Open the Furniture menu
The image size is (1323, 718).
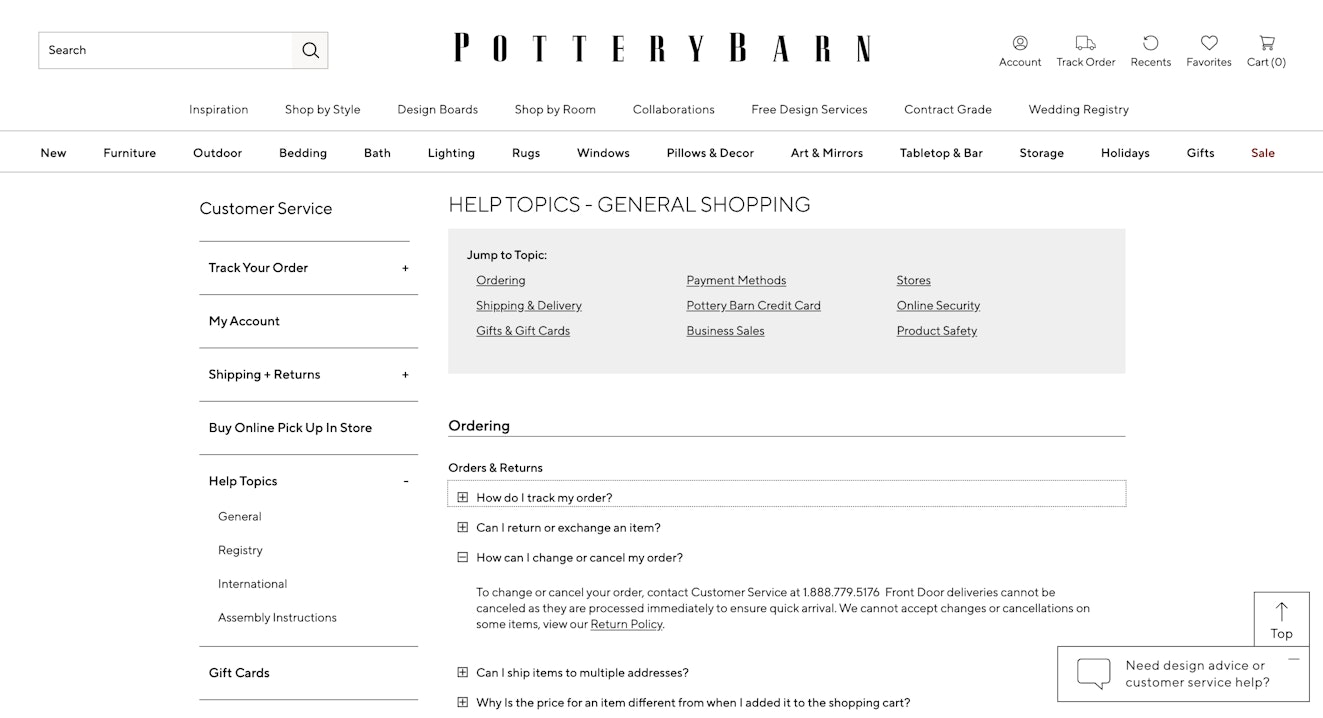coord(130,153)
